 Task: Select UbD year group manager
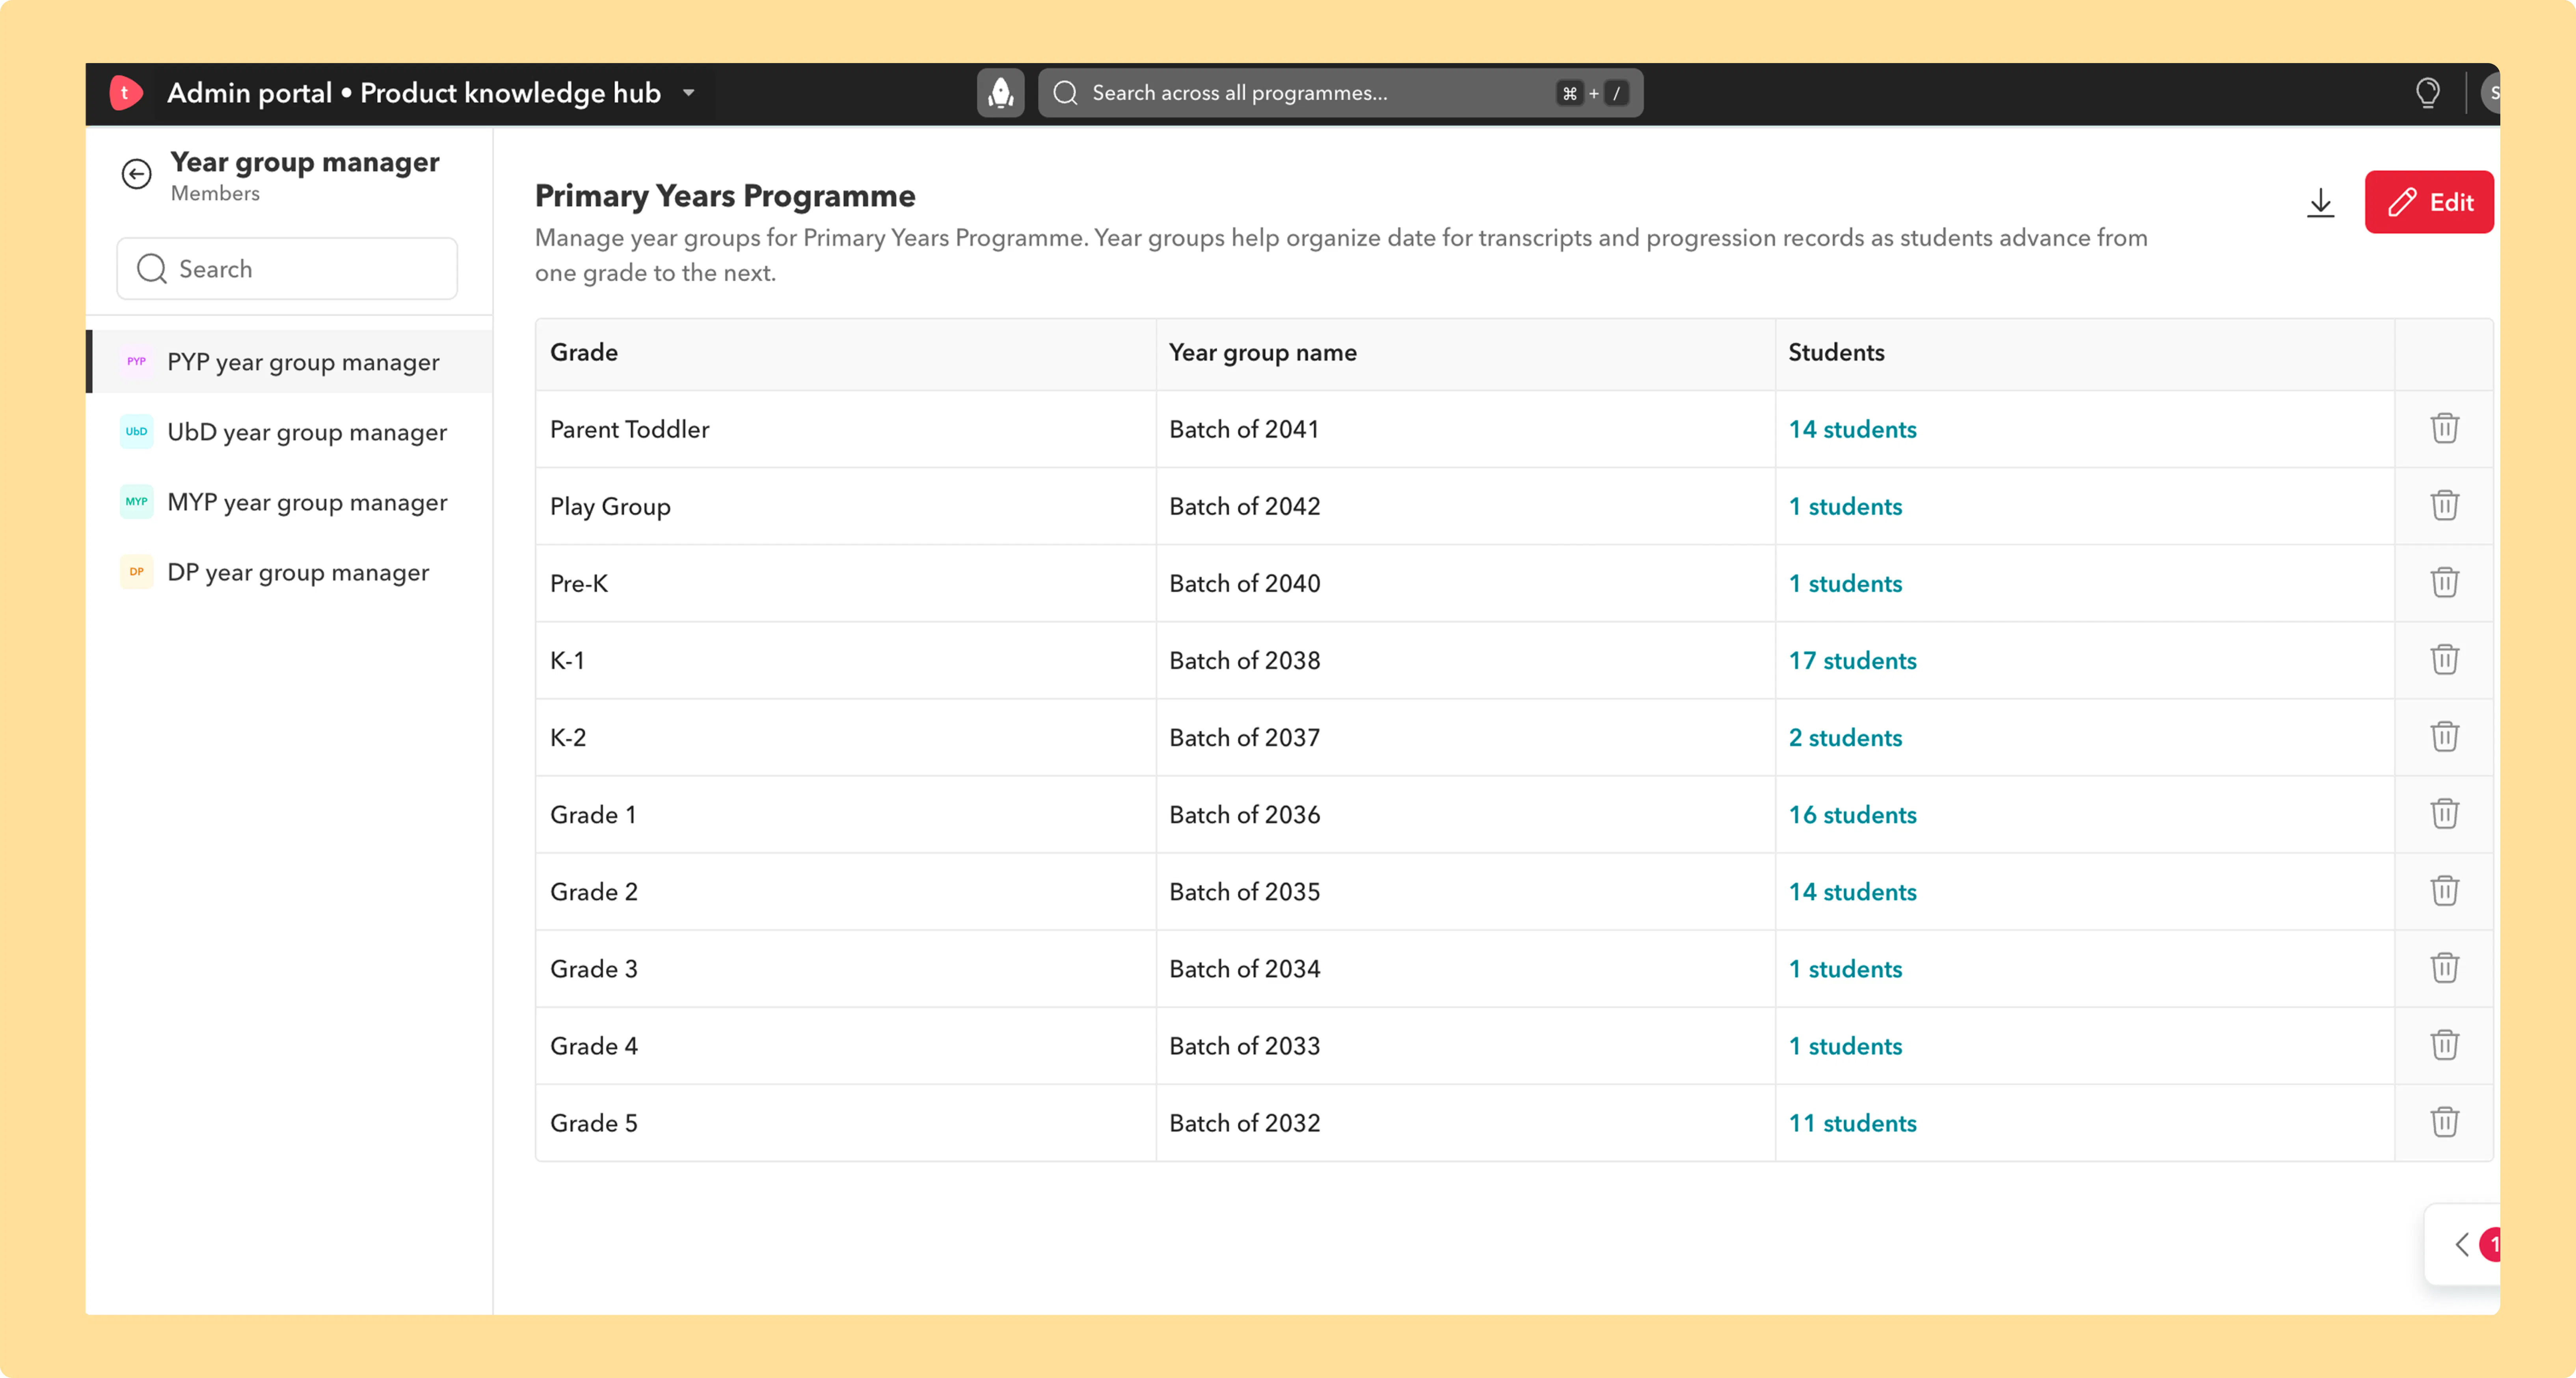[x=289, y=432]
